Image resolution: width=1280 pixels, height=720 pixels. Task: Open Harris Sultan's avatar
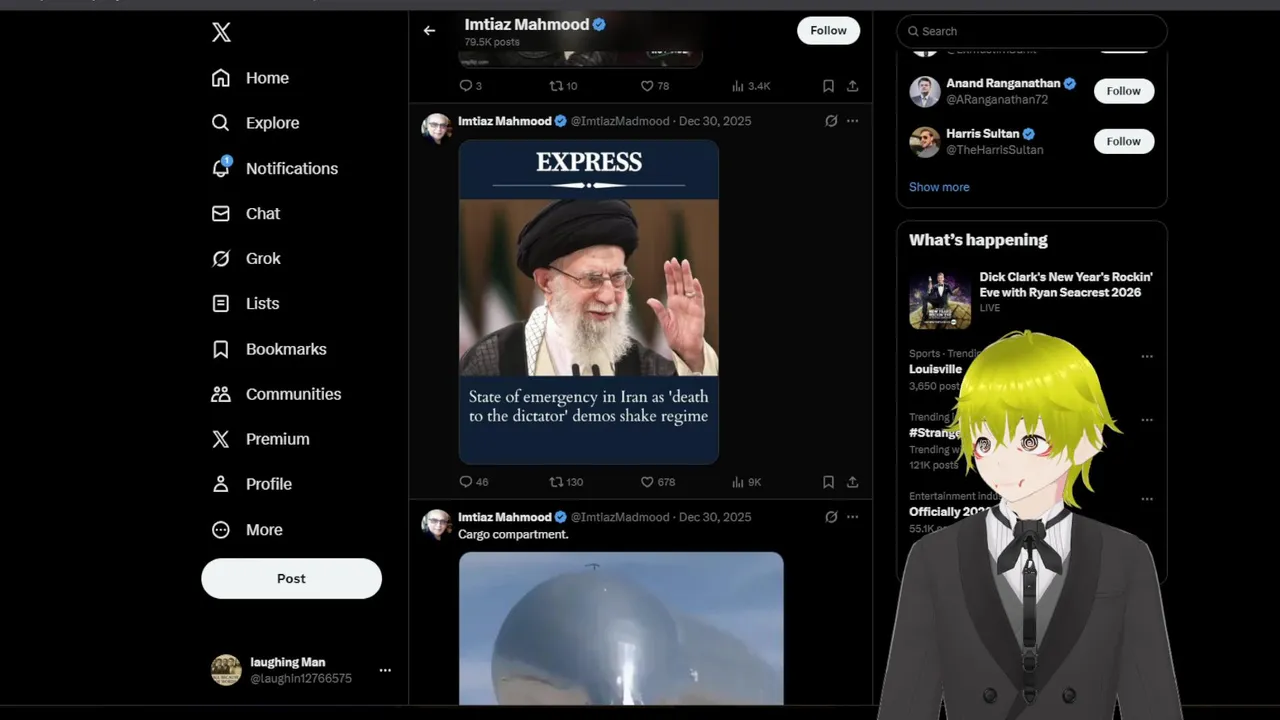click(x=924, y=141)
